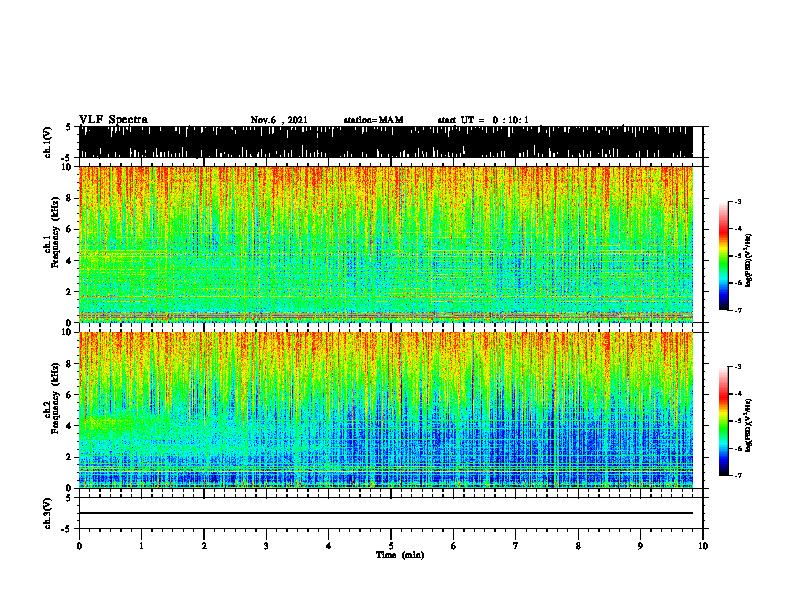Select the 'start UT = 0 : 10: 1' text
792x612 pixels.
point(483,120)
